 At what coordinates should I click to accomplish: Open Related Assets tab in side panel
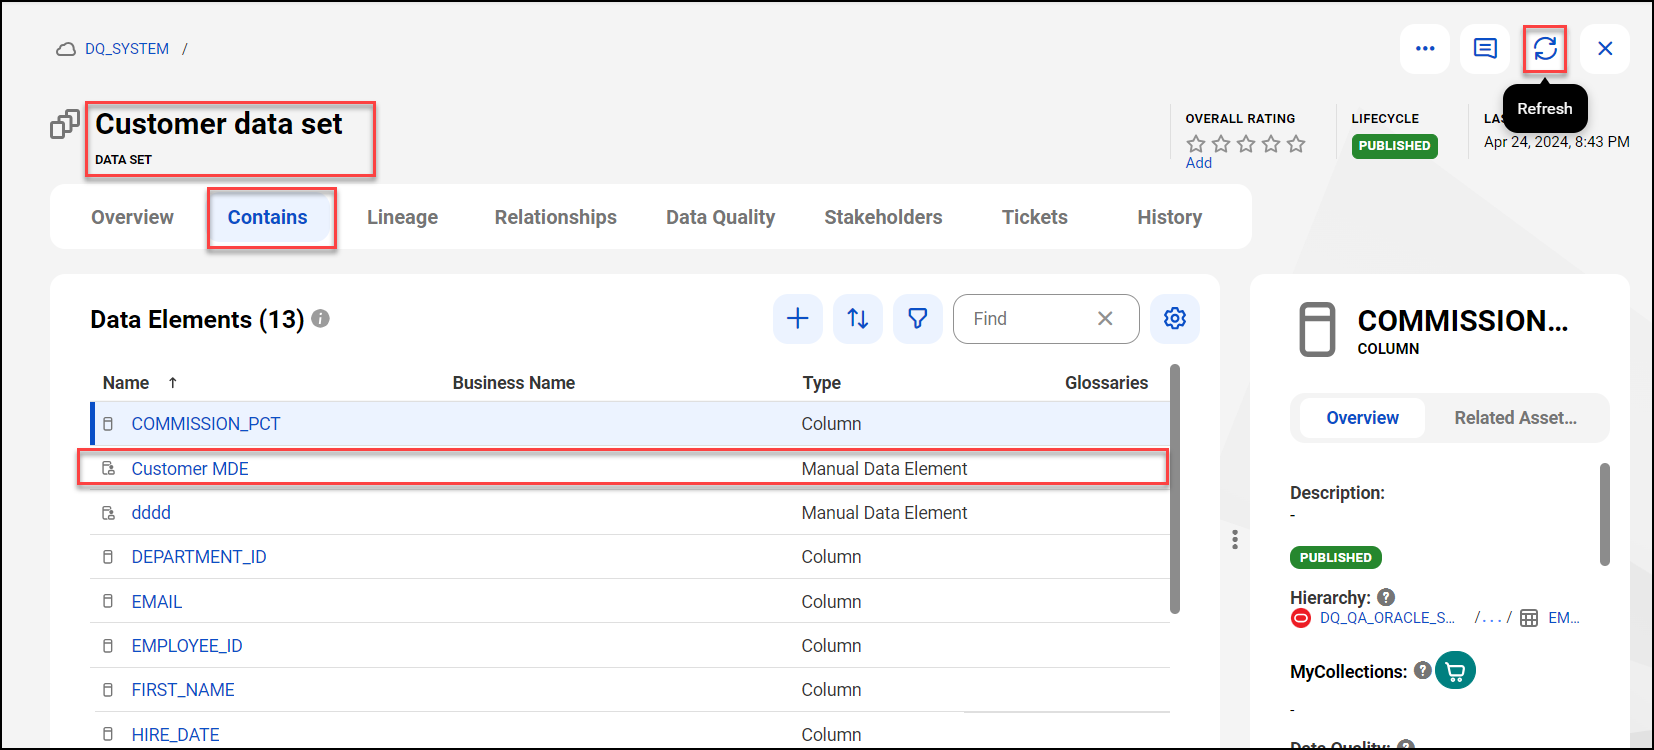(x=1515, y=418)
